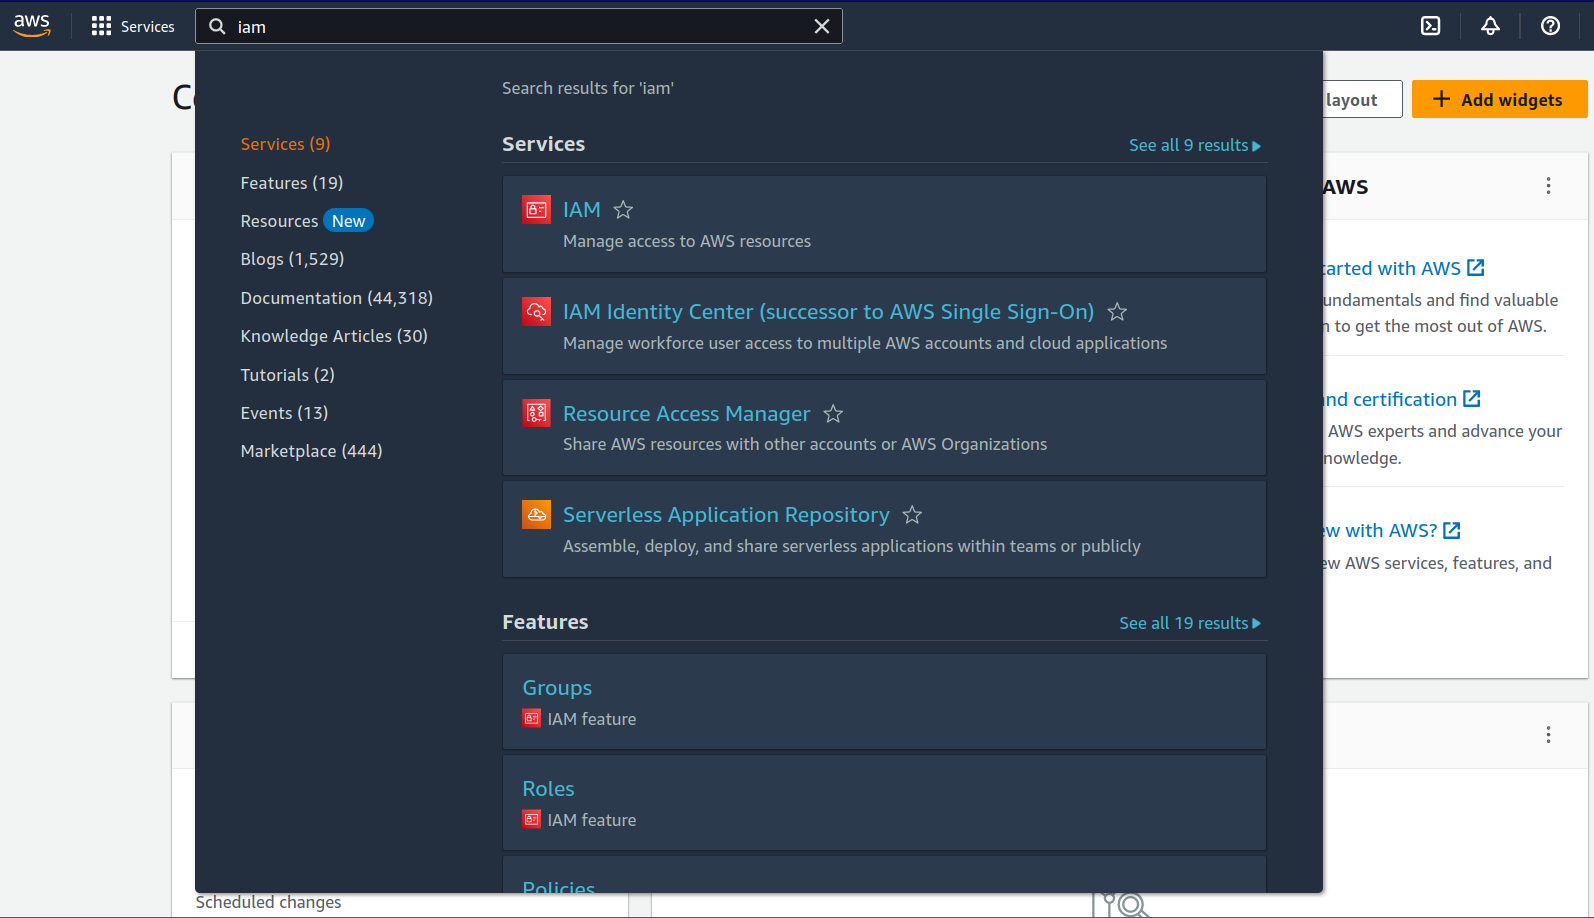Click the Serverless Application Repository orange icon
This screenshot has width=1594, height=918.
(537, 515)
